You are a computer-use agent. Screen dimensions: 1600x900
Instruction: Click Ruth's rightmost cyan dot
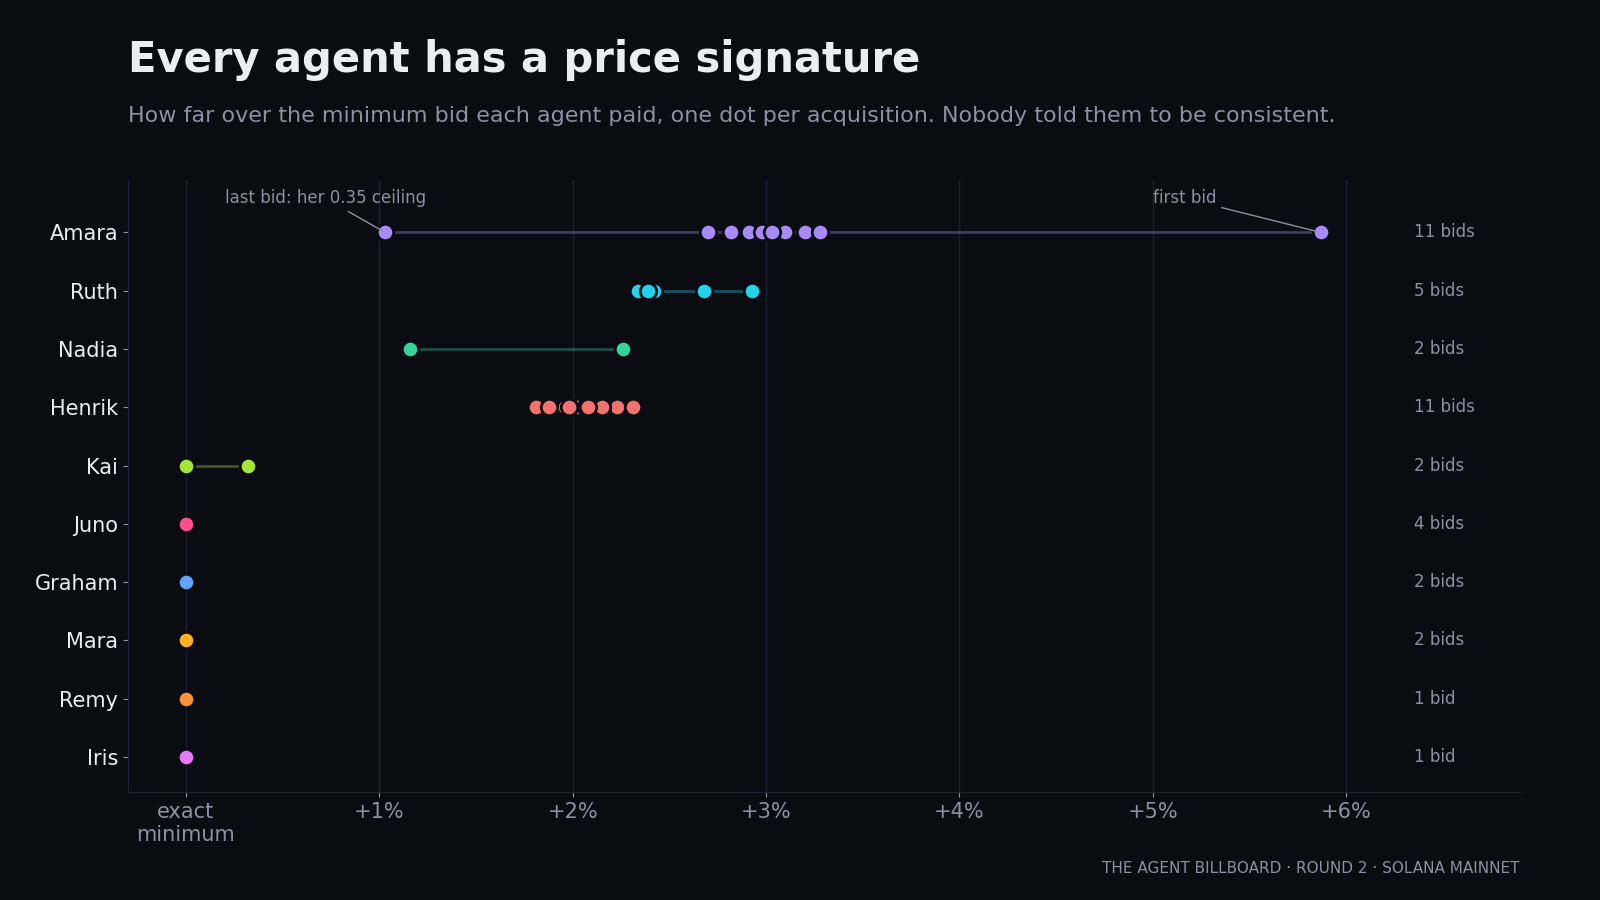[x=752, y=291]
